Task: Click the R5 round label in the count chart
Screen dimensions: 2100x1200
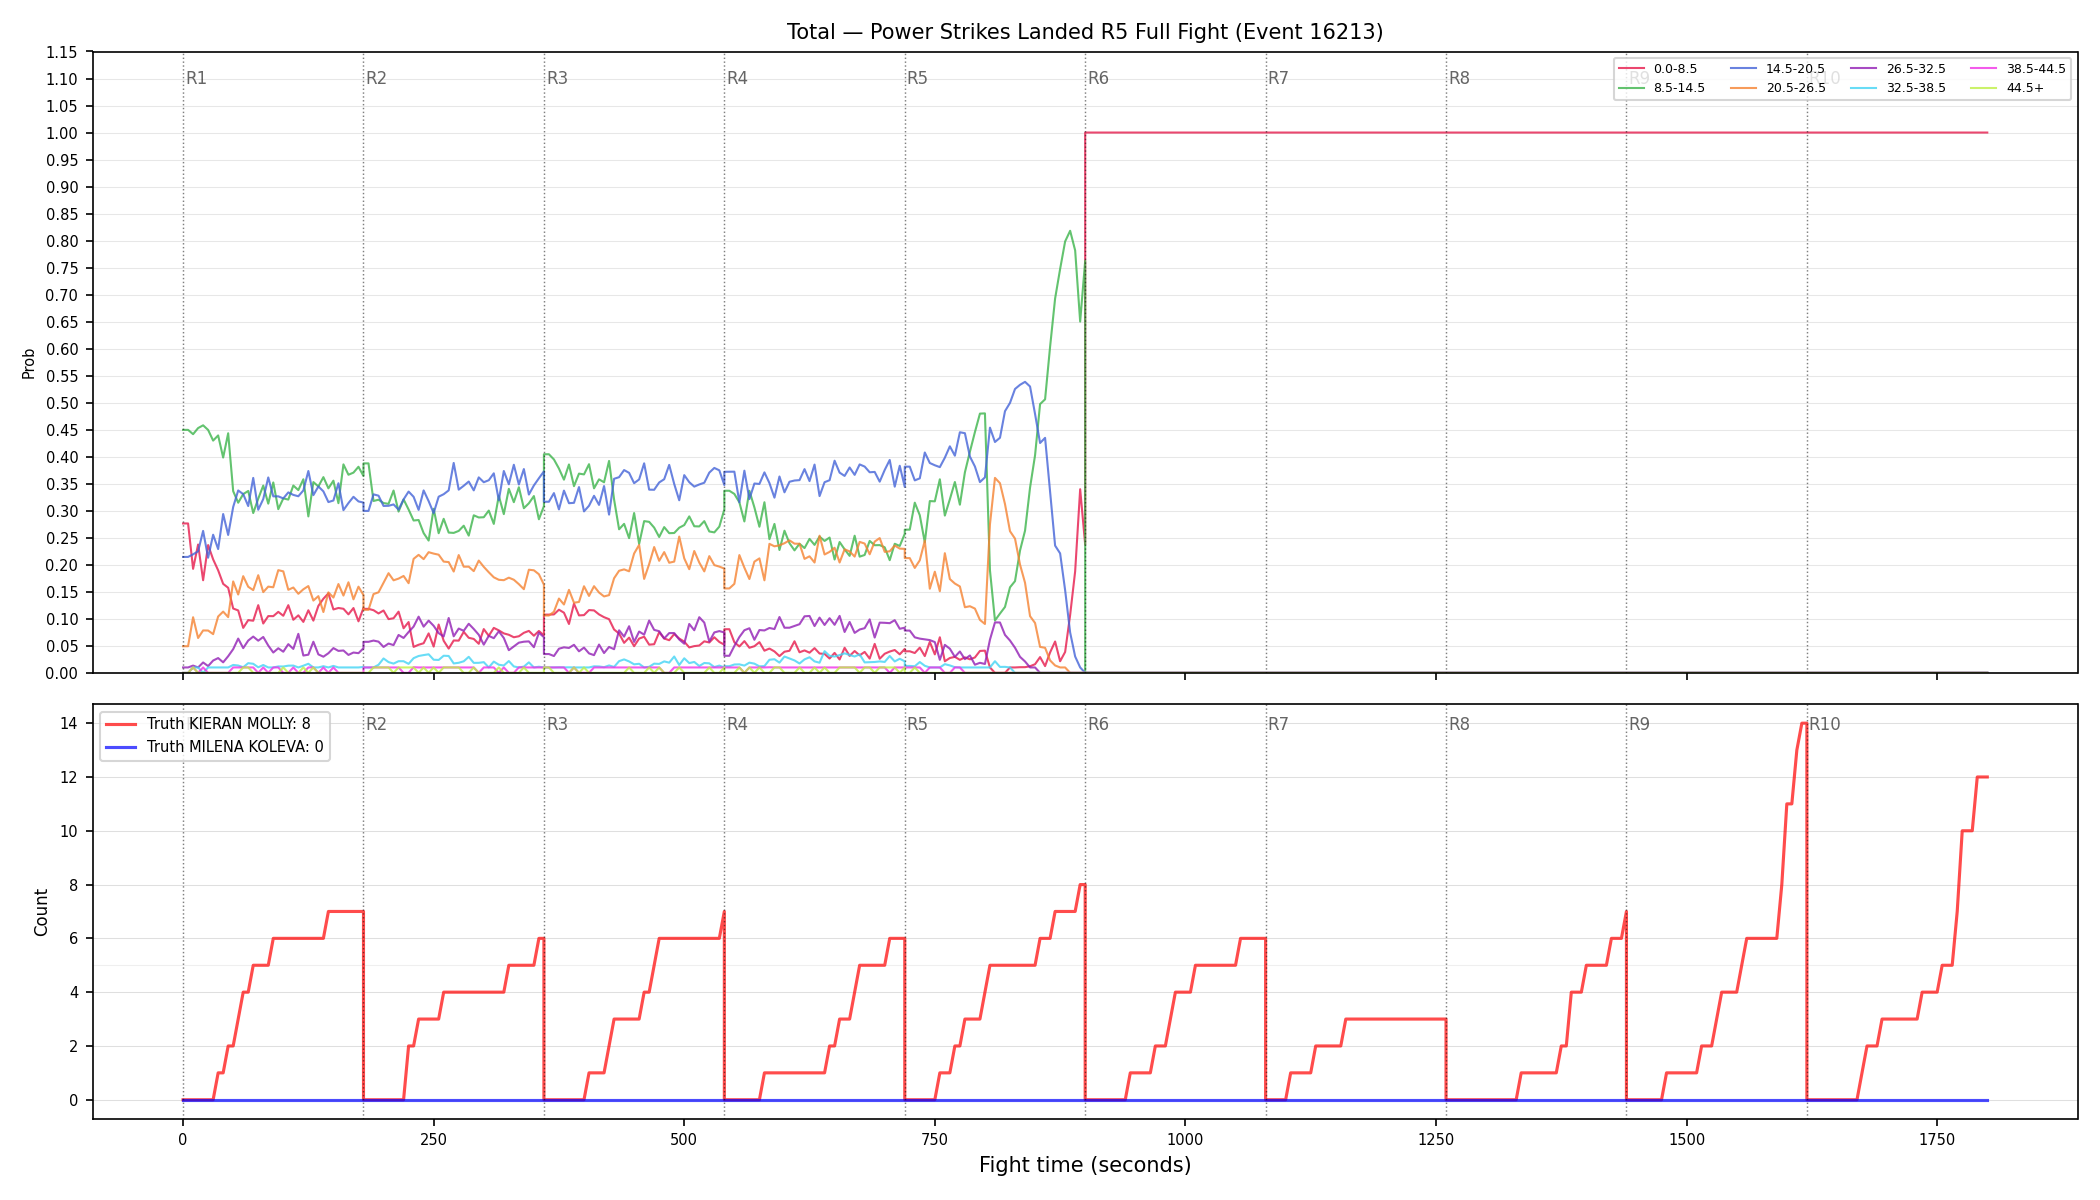Action: (x=917, y=724)
